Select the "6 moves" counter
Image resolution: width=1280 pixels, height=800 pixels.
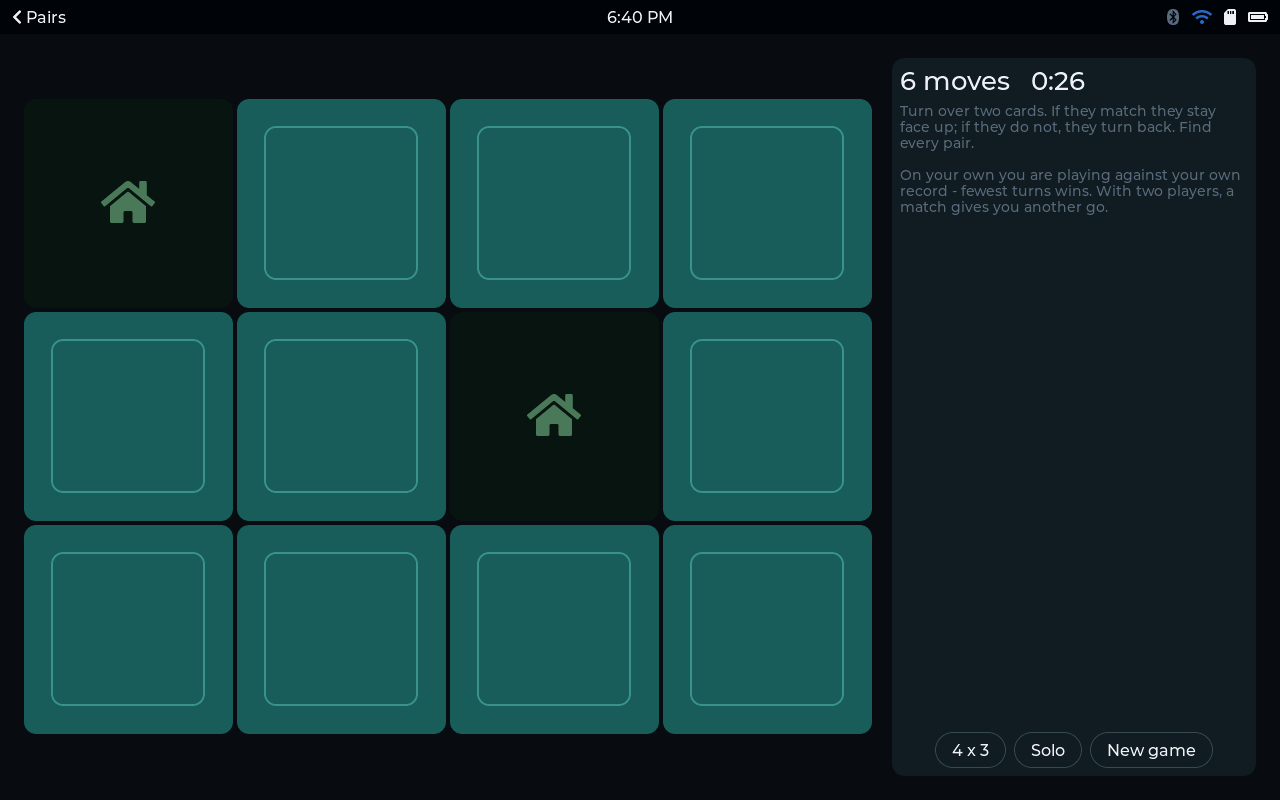955,81
